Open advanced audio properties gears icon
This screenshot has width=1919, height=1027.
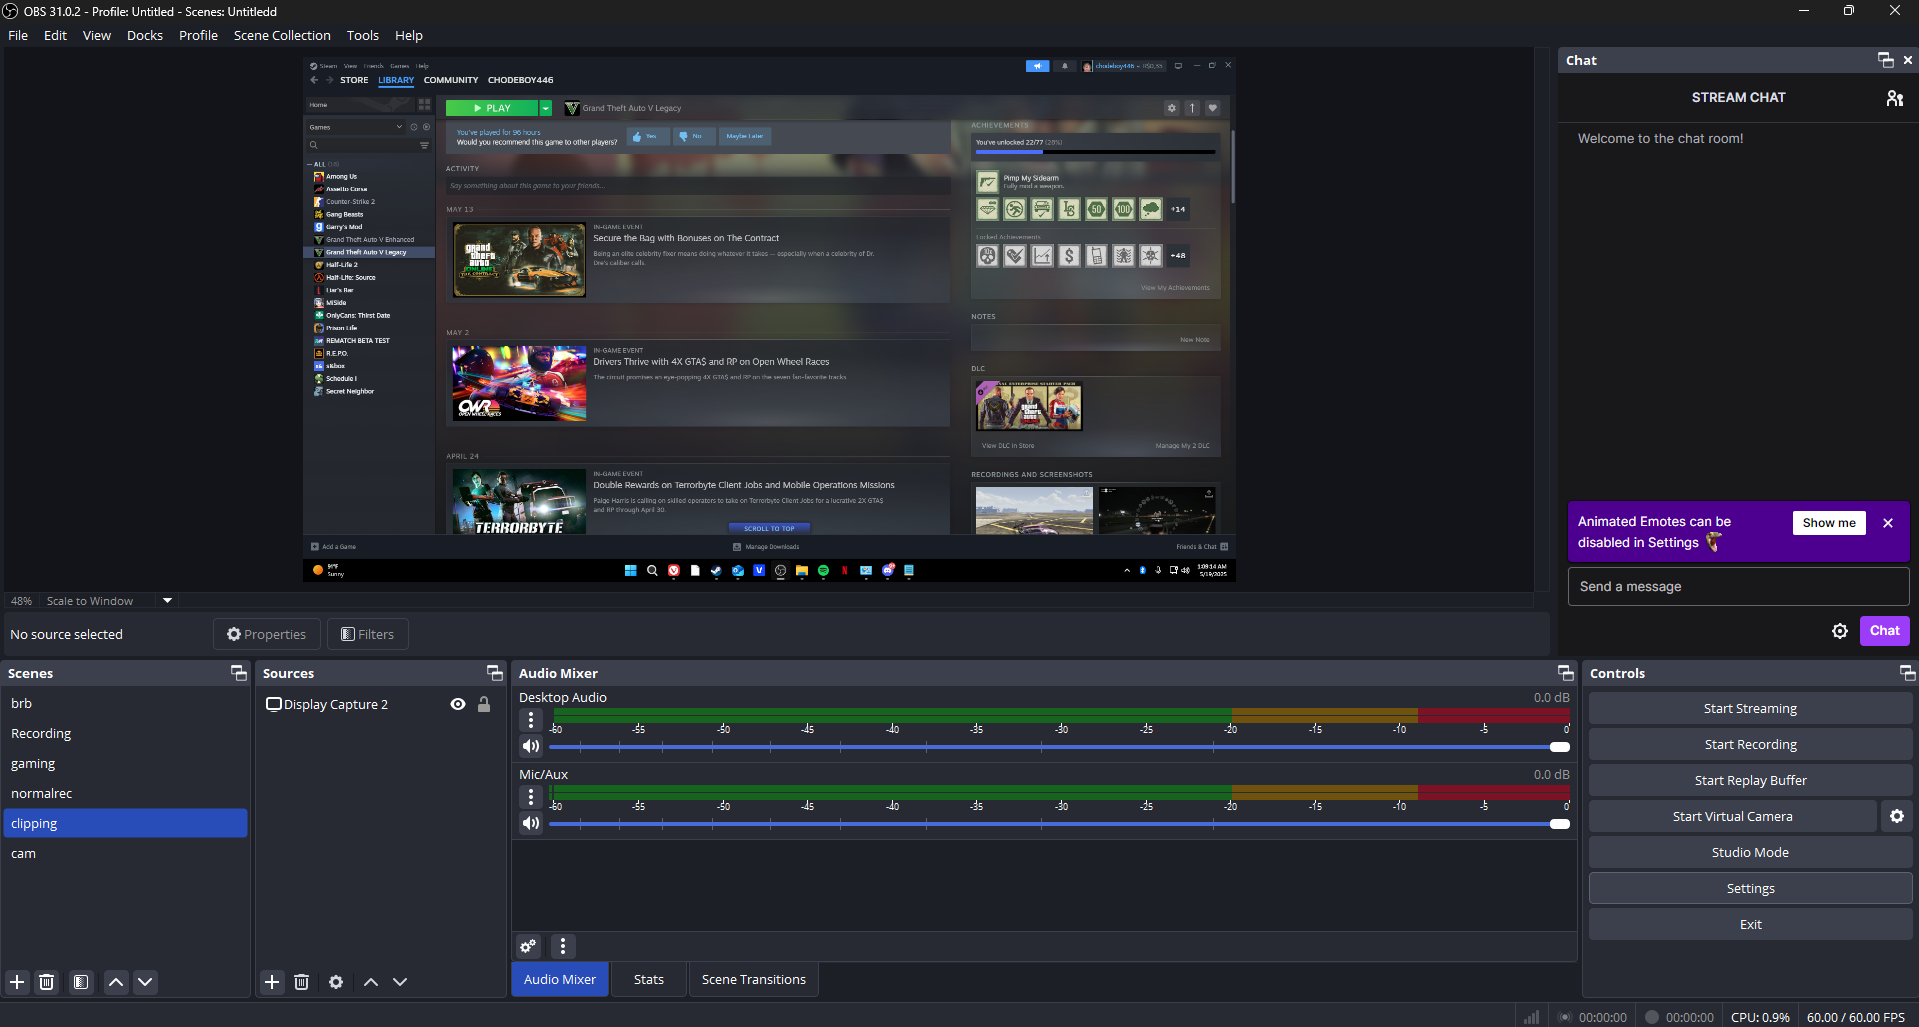pos(528,946)
